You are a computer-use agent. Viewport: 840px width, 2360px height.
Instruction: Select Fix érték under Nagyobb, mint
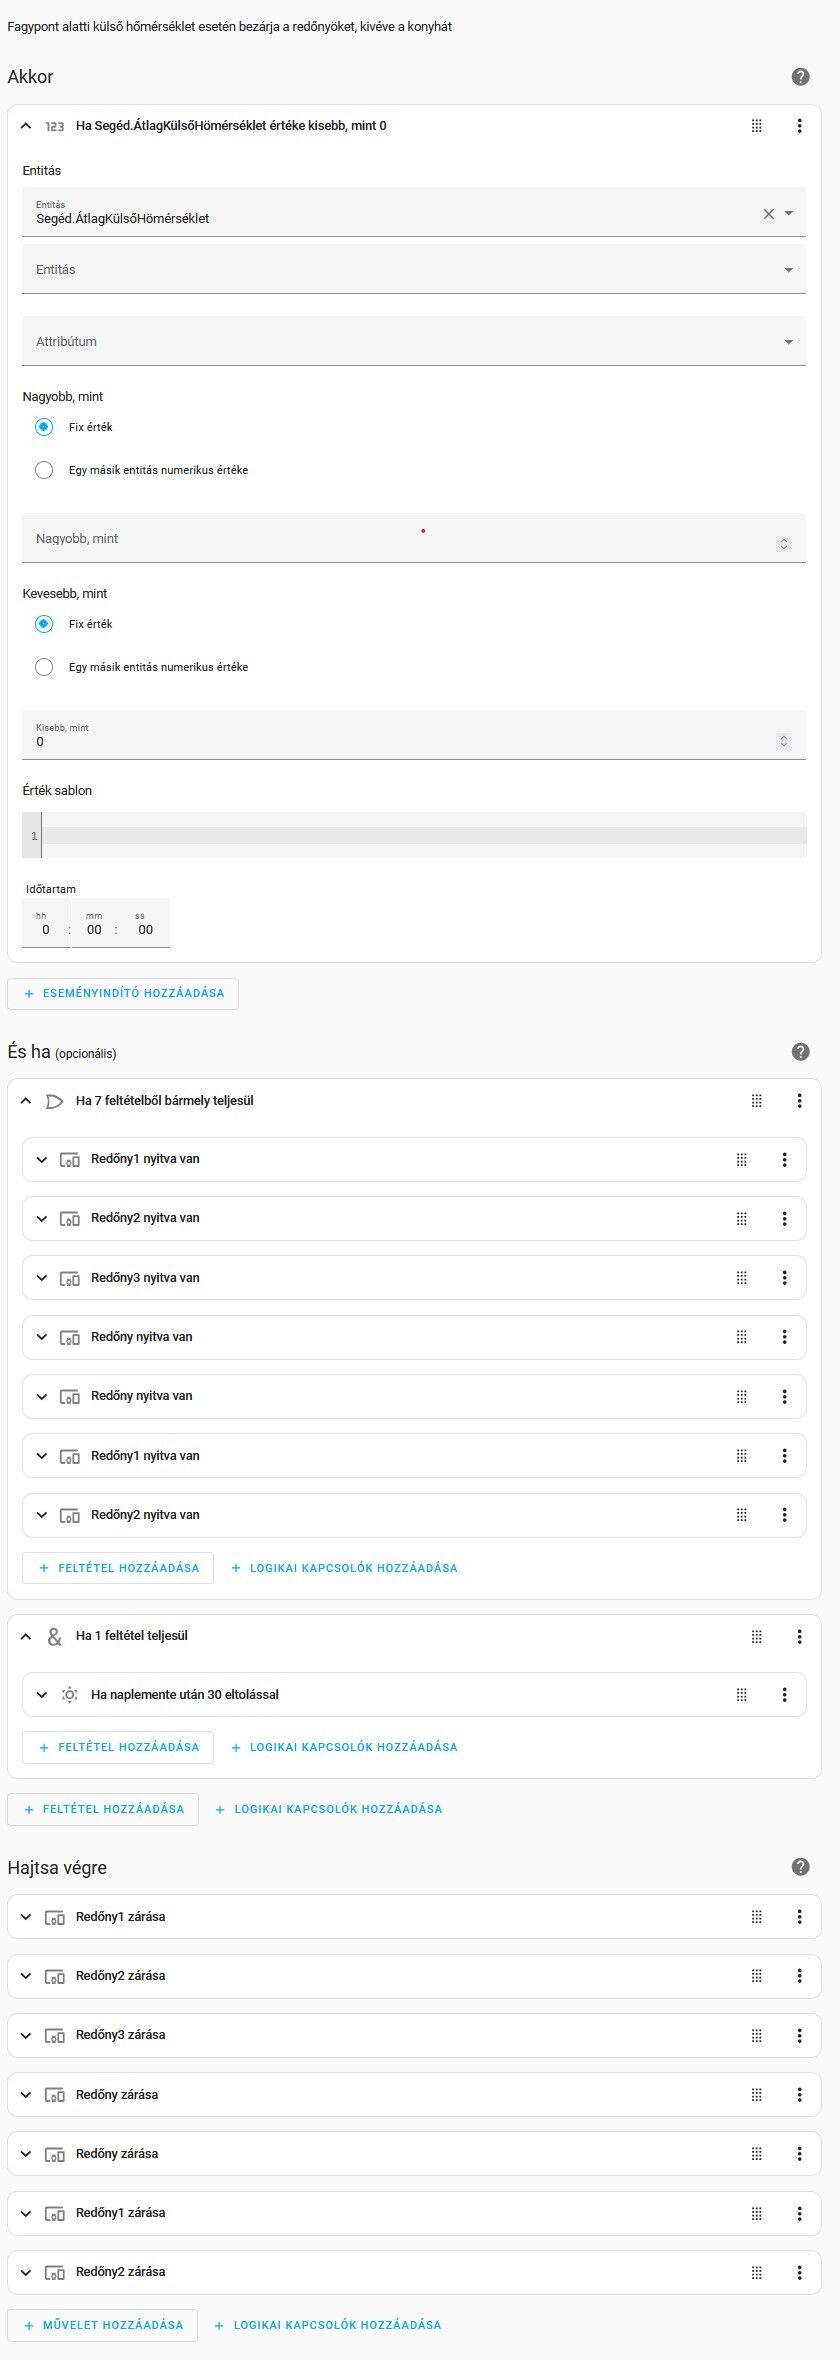(44, 427)
